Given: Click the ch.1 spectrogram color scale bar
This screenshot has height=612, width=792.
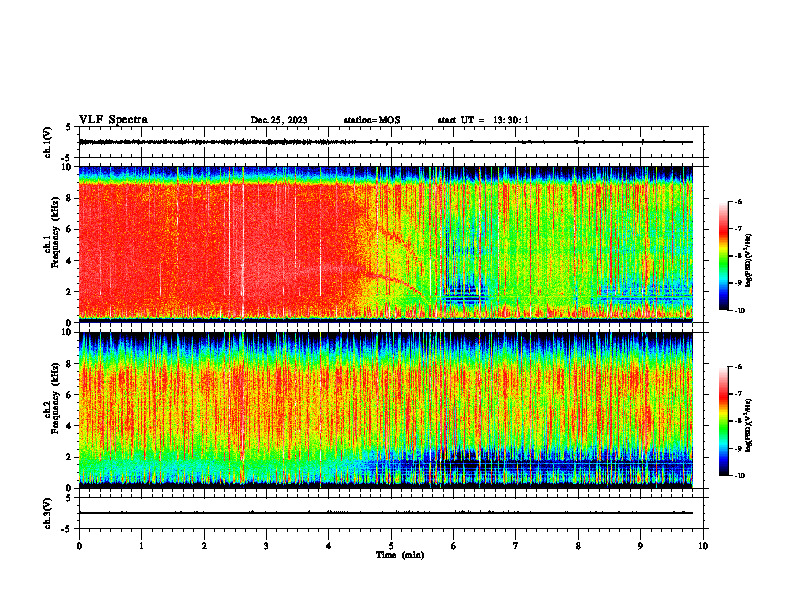Looking at the screenshot, I should [x=723, y=256].
